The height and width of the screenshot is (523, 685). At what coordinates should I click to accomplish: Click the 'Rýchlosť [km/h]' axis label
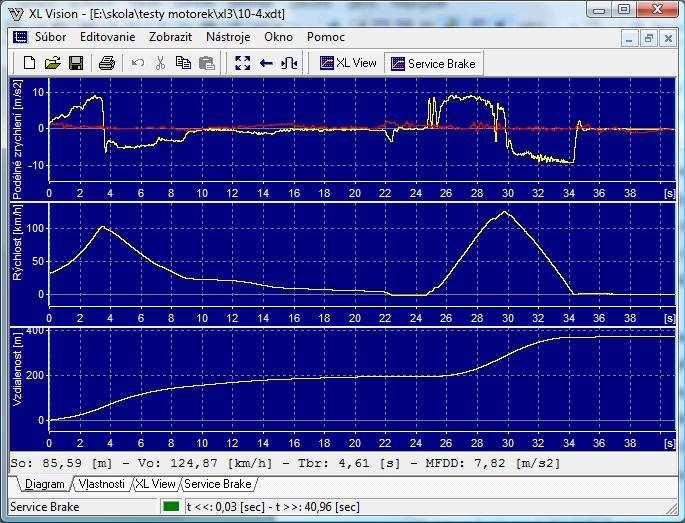tap(17, 242)
